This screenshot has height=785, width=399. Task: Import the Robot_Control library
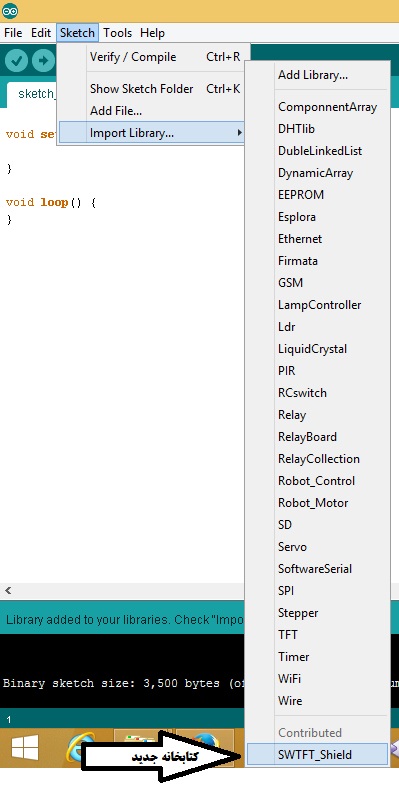[x=317, y=482]
